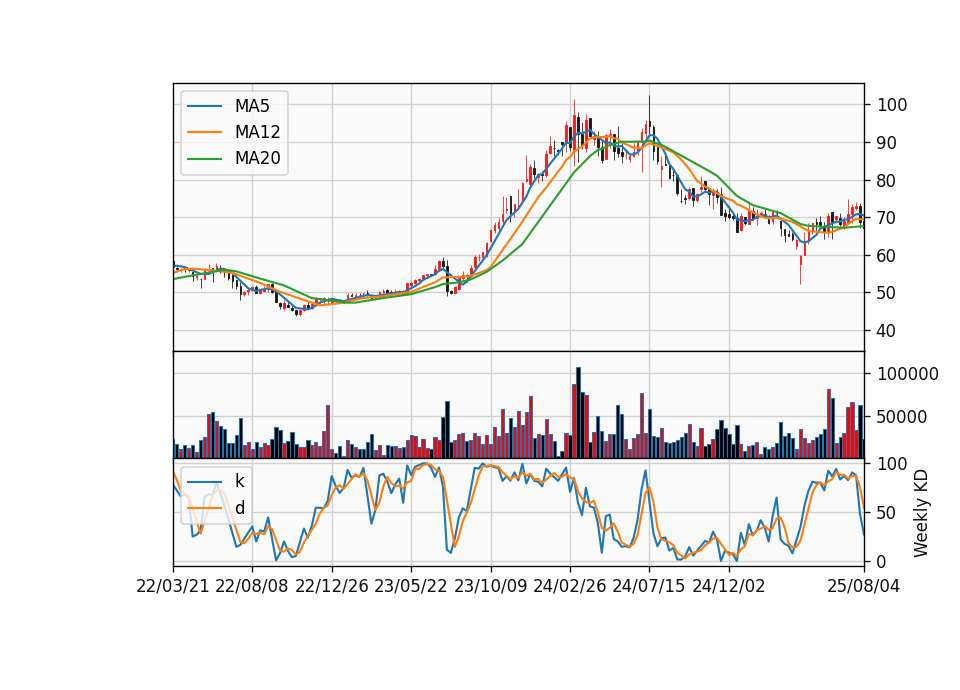
Task: Click the 24/02/26 date tick label
Action: point(569,586)
